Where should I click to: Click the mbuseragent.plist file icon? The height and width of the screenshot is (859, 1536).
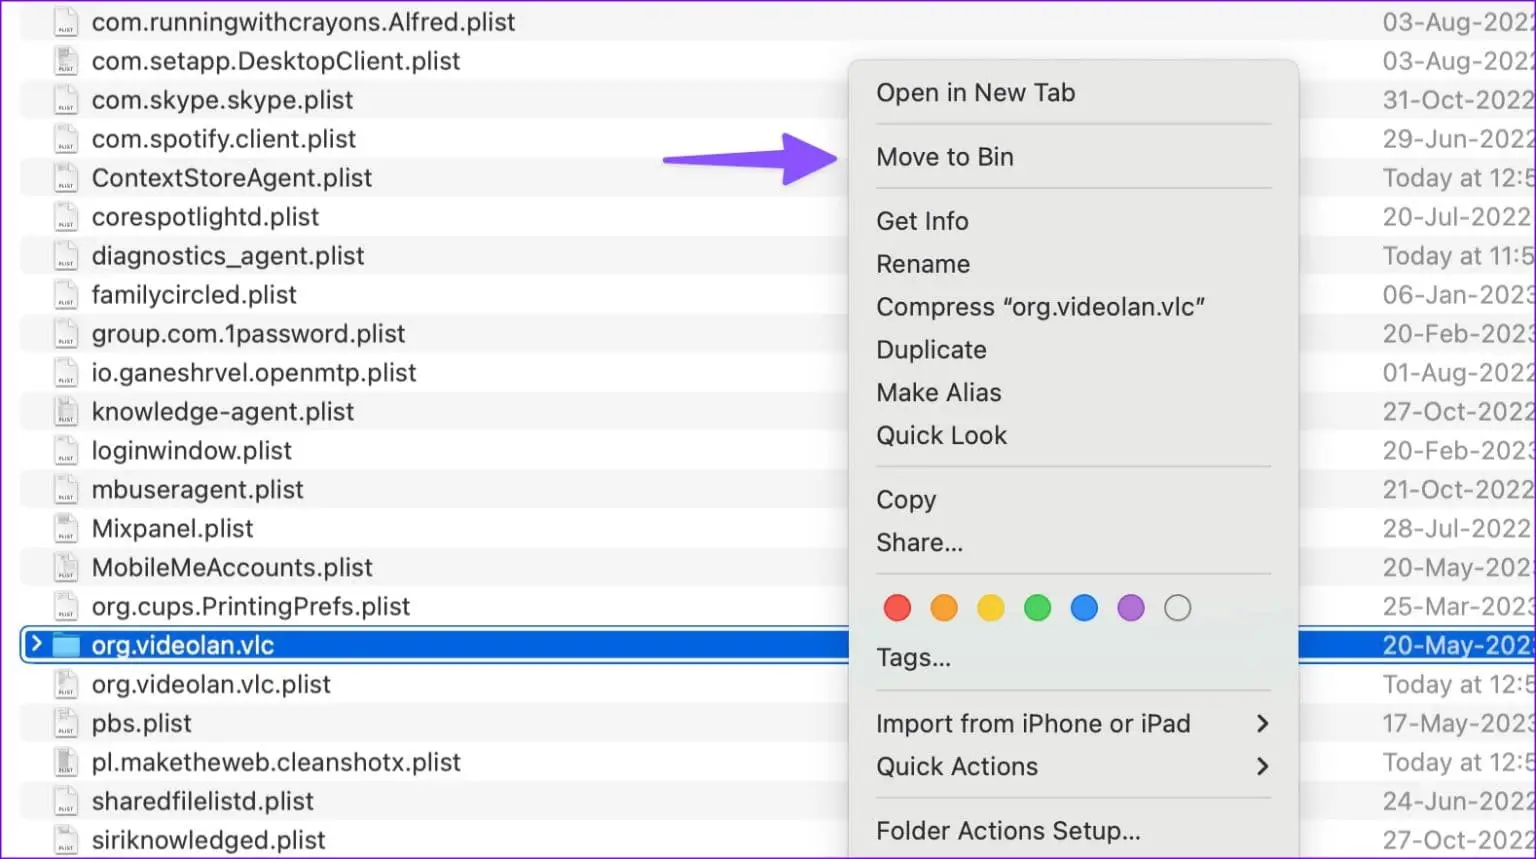(66, 490)
